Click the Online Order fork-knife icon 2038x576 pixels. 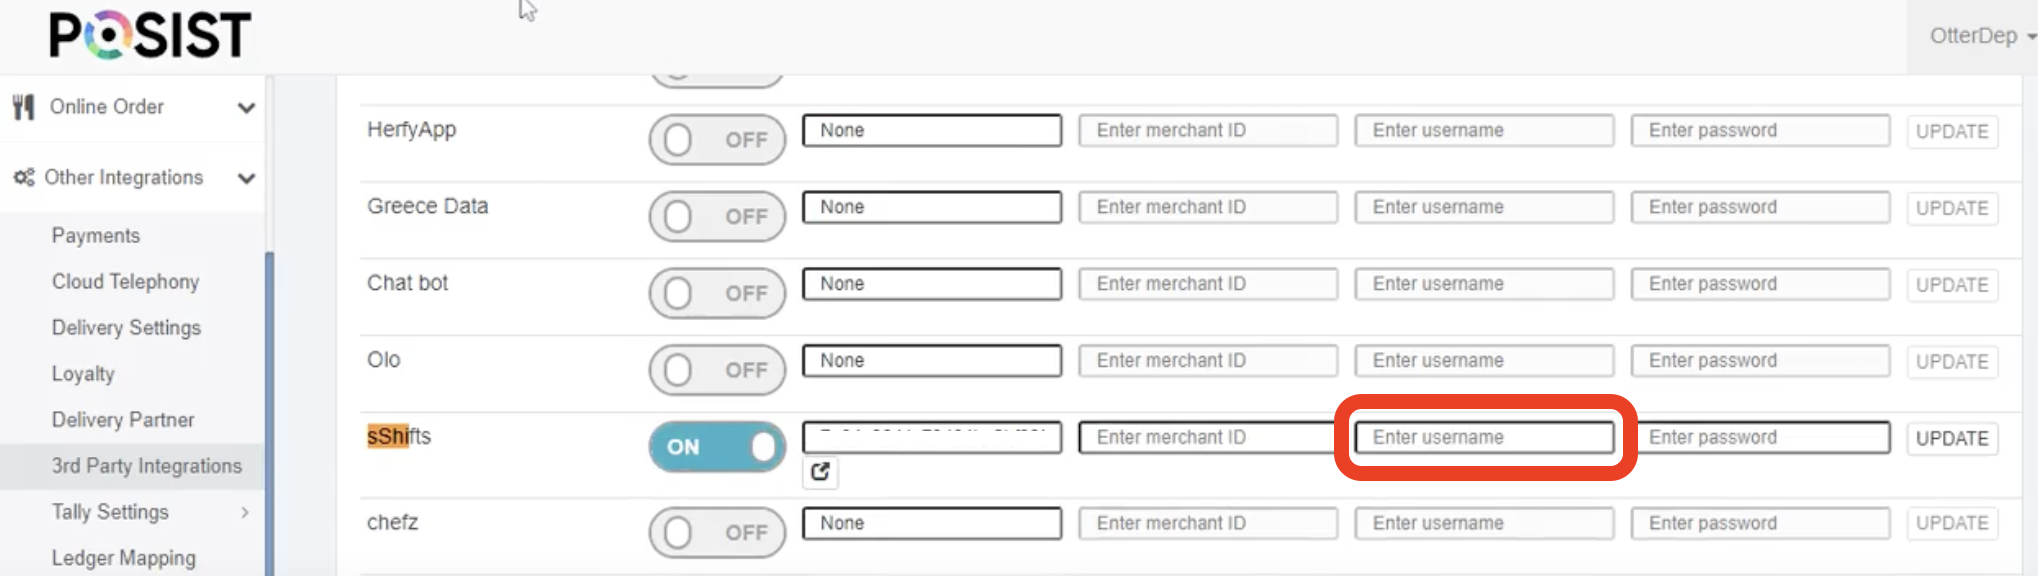(24, 106)
